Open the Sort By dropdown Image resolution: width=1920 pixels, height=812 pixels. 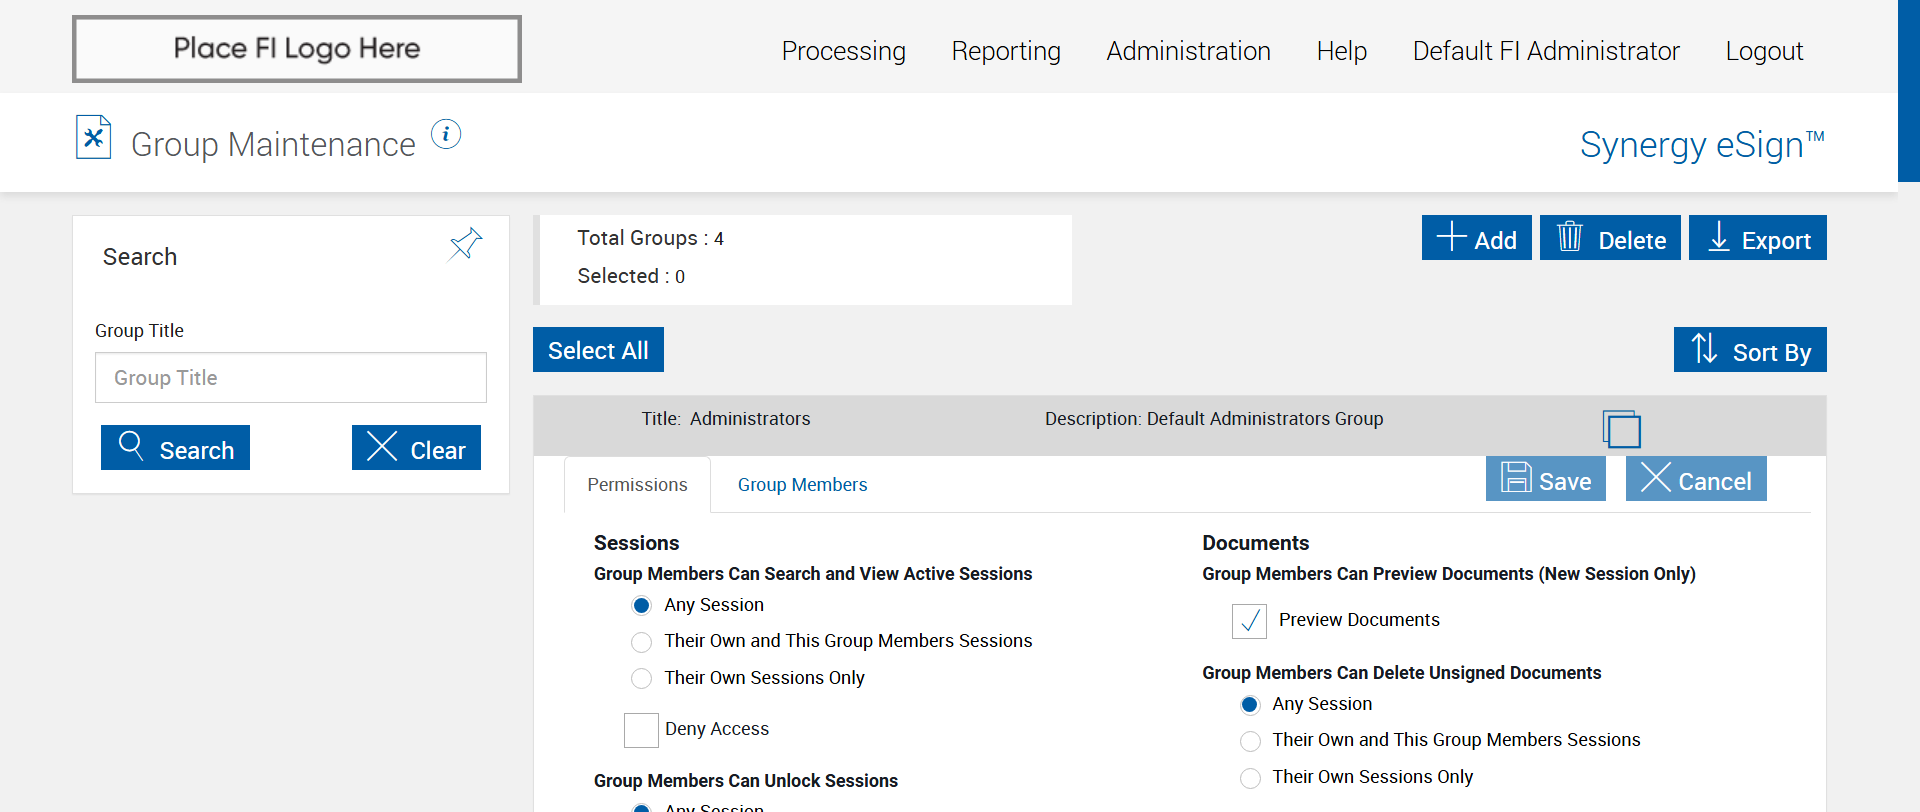tap(1750, 350)
